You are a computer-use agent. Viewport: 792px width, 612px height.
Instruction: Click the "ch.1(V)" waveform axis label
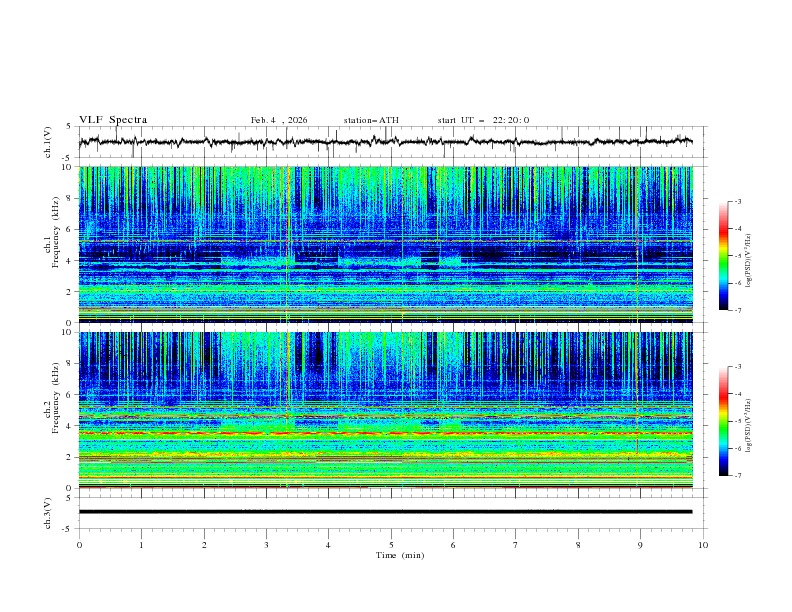48,142
